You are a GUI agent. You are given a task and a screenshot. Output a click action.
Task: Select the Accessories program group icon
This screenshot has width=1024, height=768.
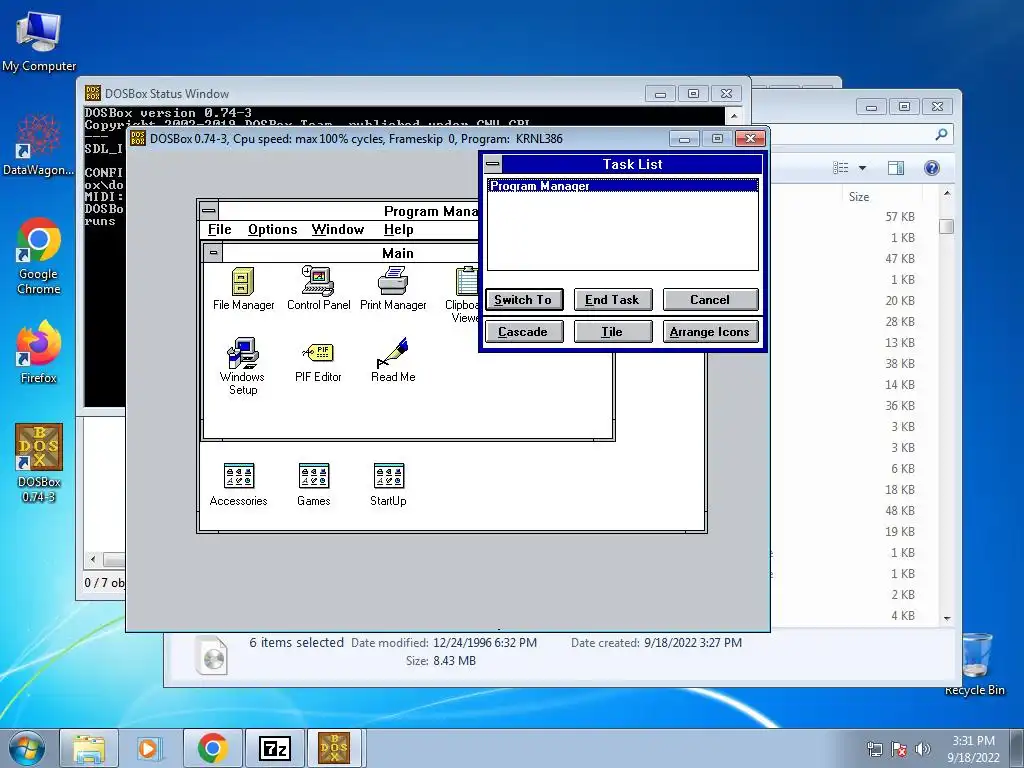[238, 485]
